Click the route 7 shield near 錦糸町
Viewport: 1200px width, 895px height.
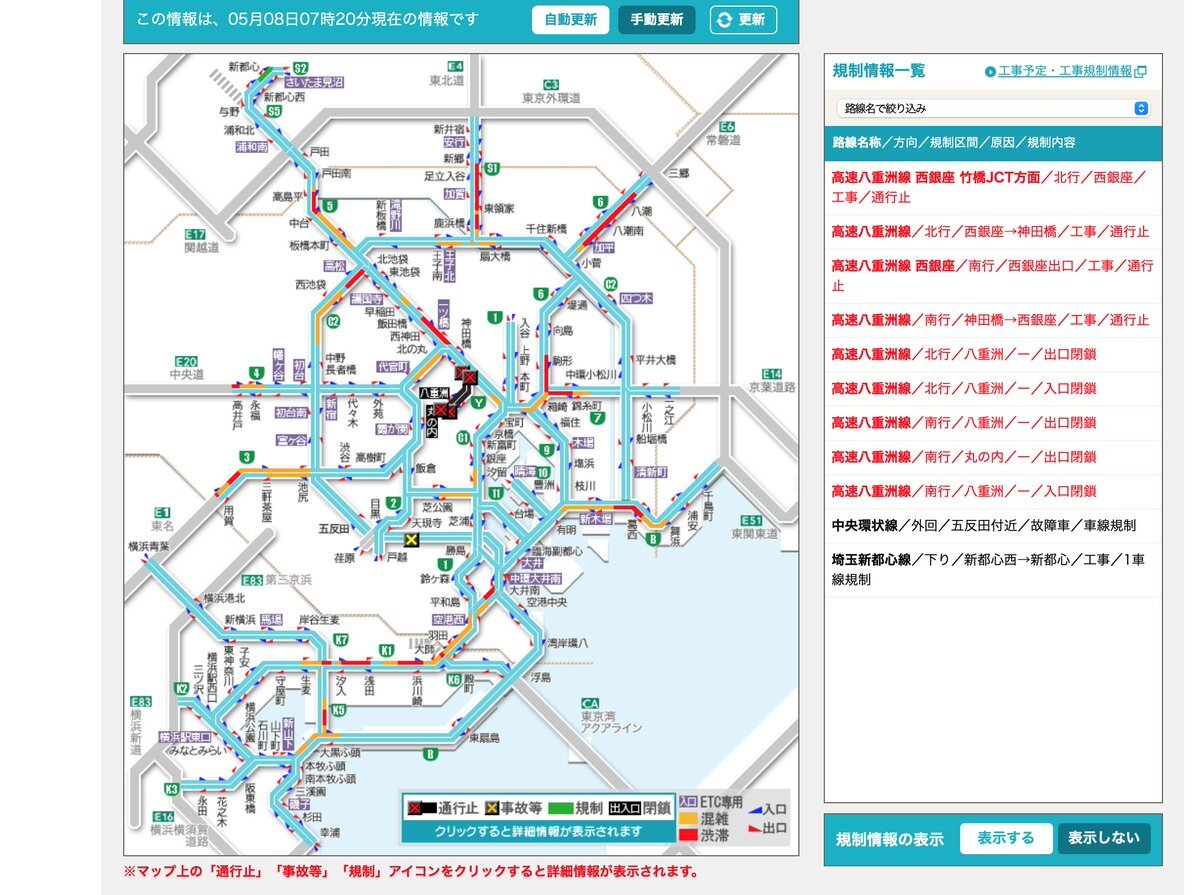pos(597,419)
